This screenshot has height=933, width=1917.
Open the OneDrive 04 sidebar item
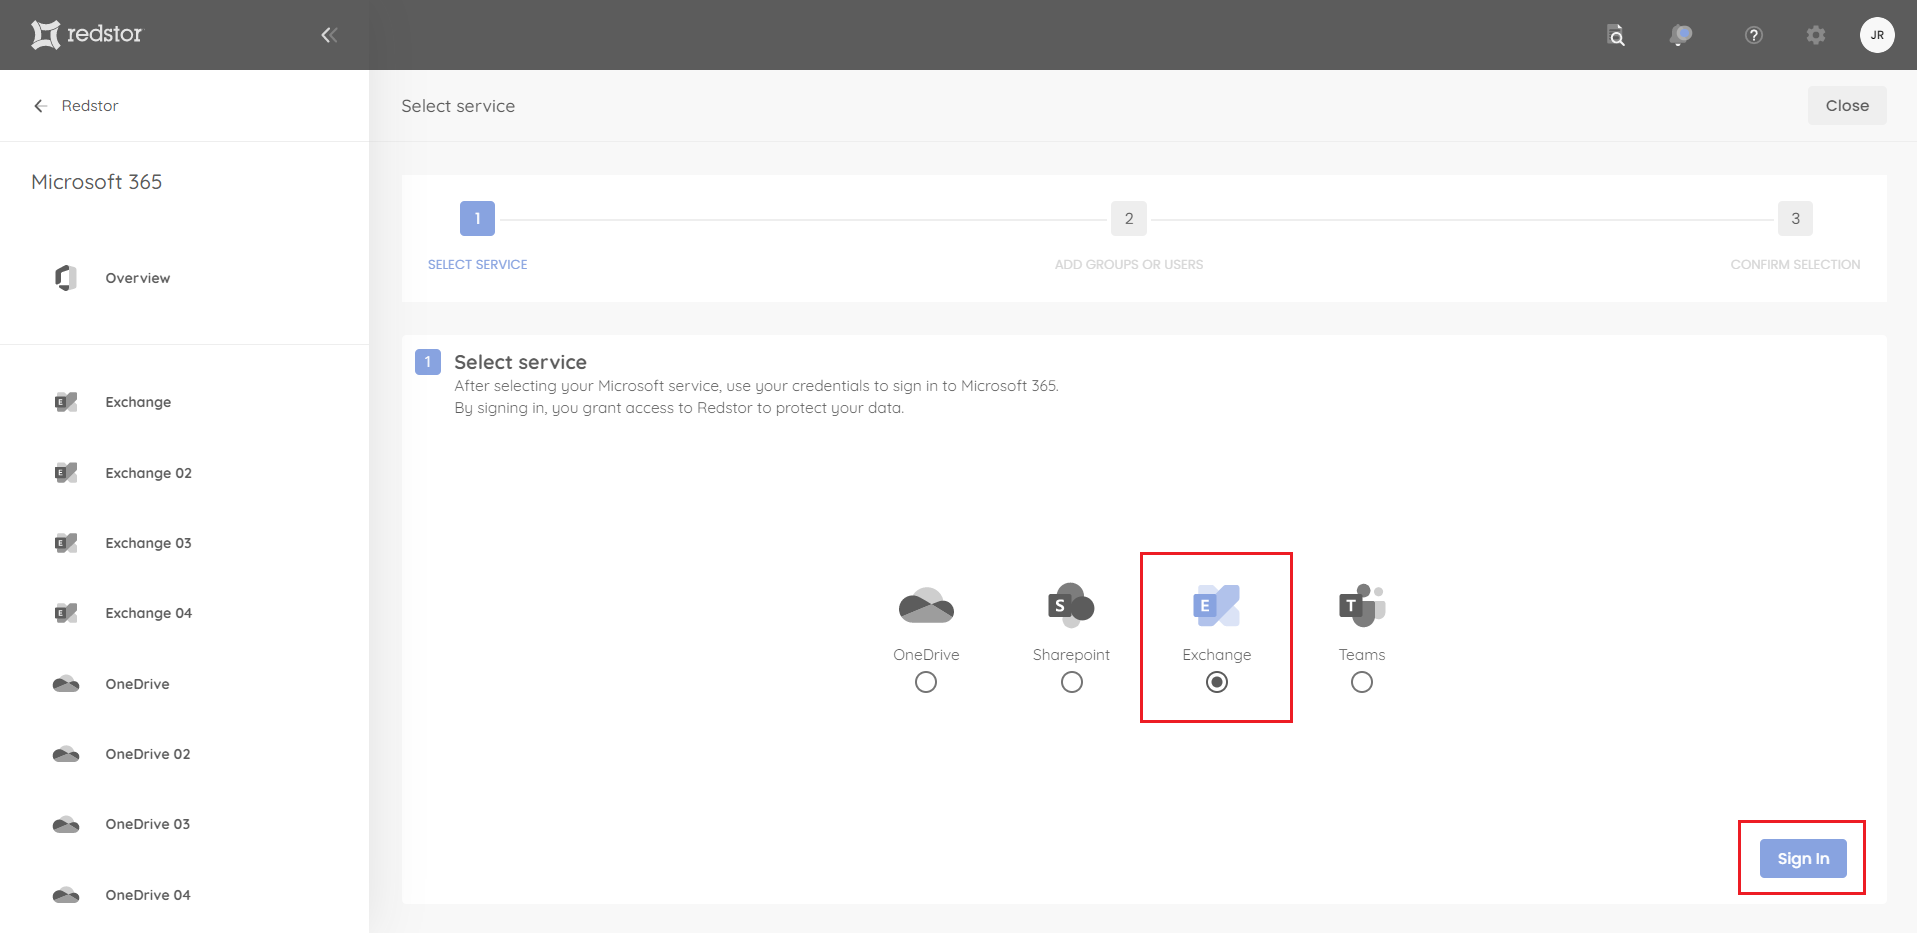[148, 895]
